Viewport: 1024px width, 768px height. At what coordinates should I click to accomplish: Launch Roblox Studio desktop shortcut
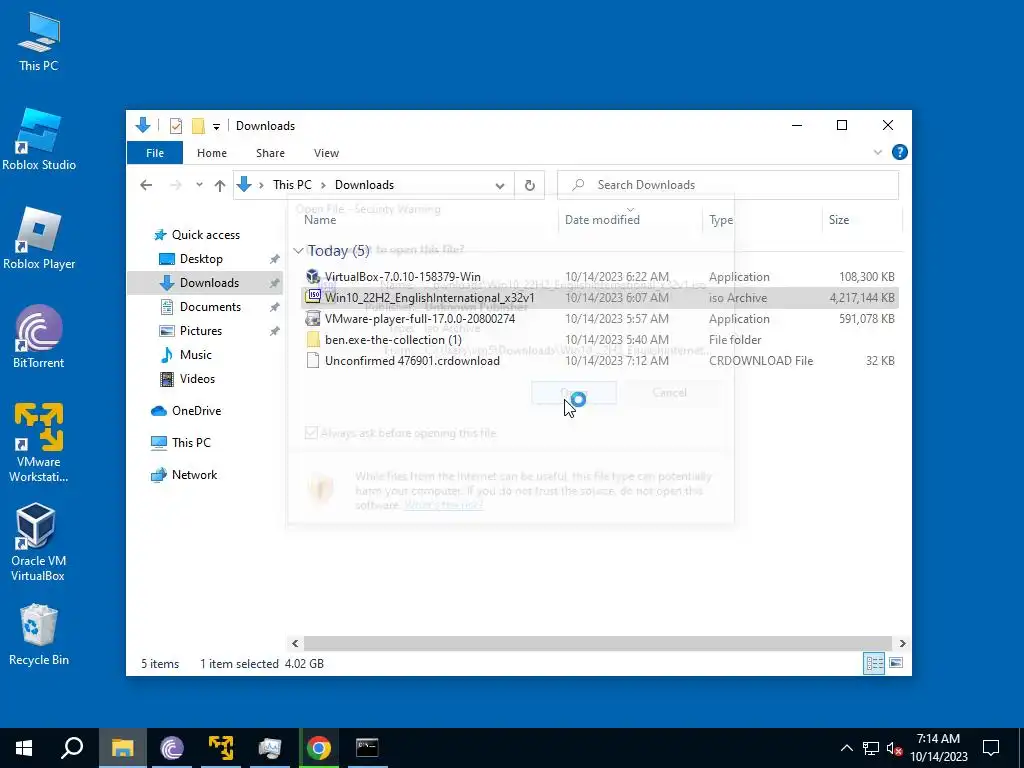[x=39, y=140]
